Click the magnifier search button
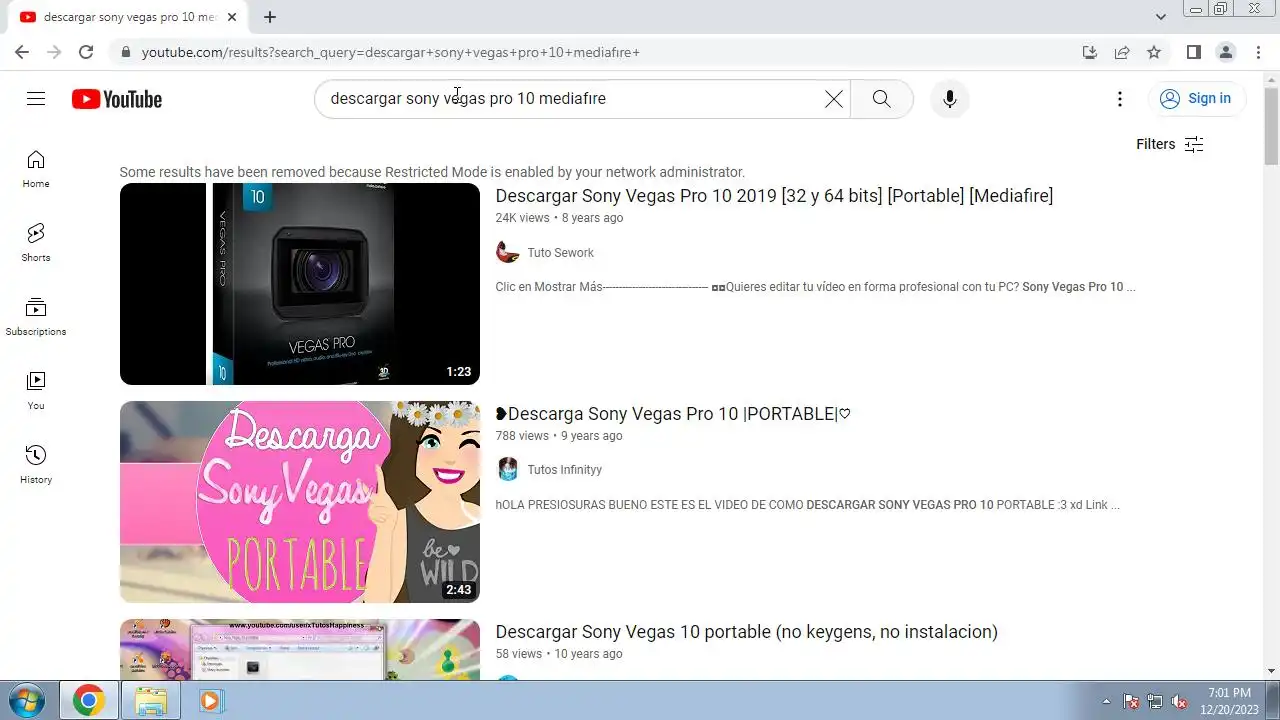 click(881, 98)
